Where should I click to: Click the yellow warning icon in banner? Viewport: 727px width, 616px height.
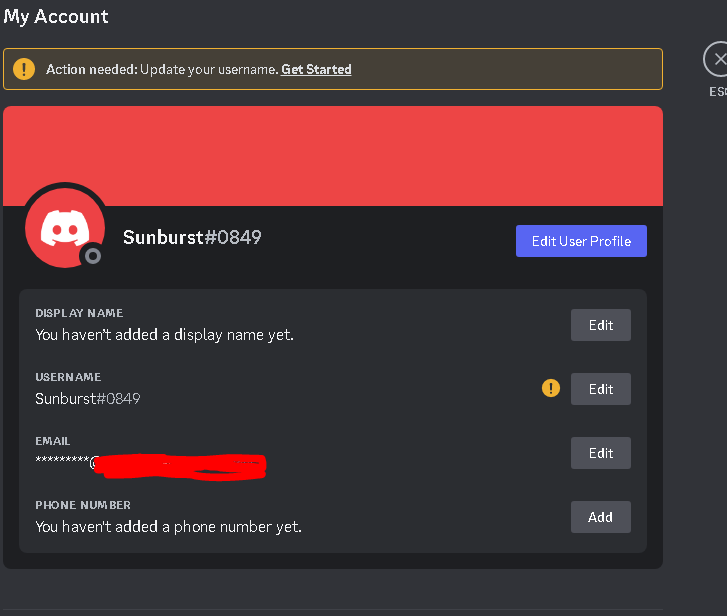point(24,69)
